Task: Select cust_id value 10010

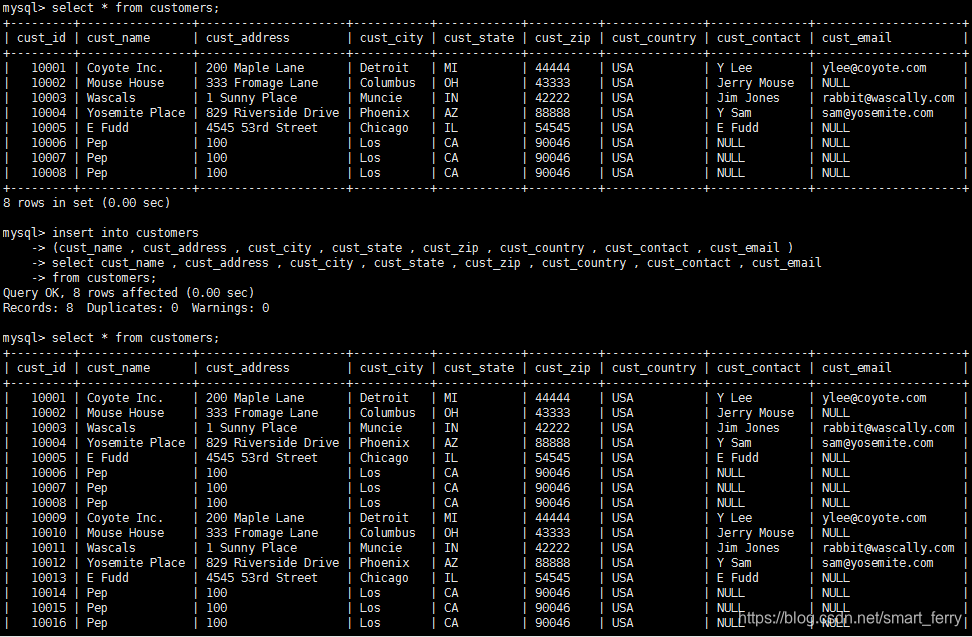Action: point(48,533)
